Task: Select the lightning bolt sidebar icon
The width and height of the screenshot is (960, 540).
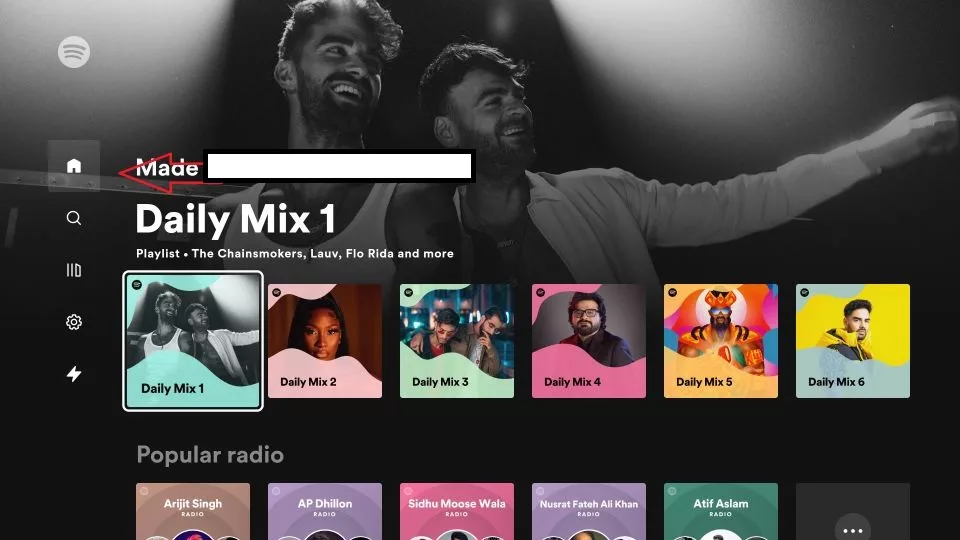Action: (x=74, y=374)
